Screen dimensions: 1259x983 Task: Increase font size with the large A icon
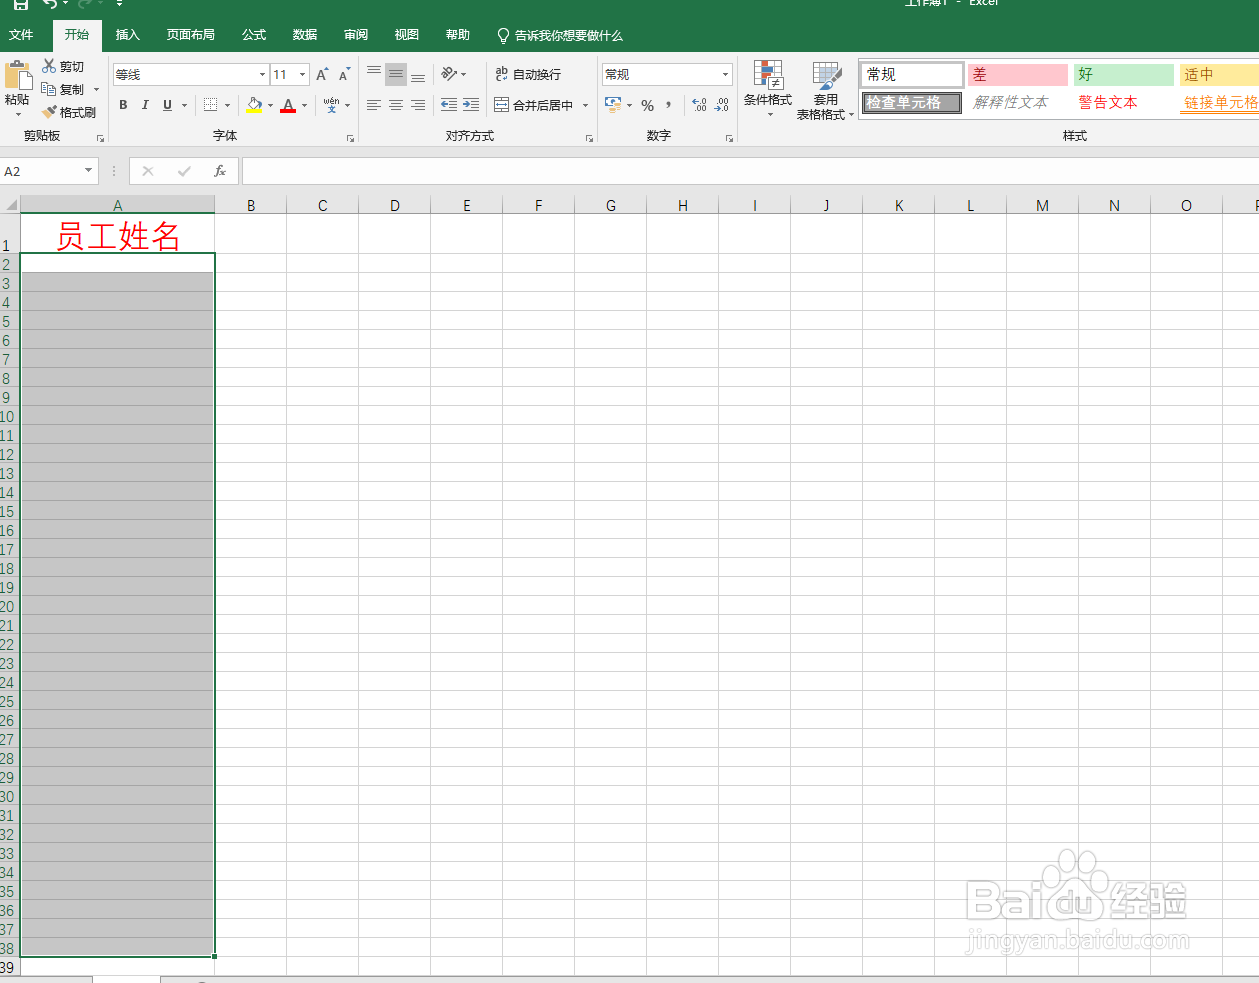pyautogui.click(x=322, y=74)
